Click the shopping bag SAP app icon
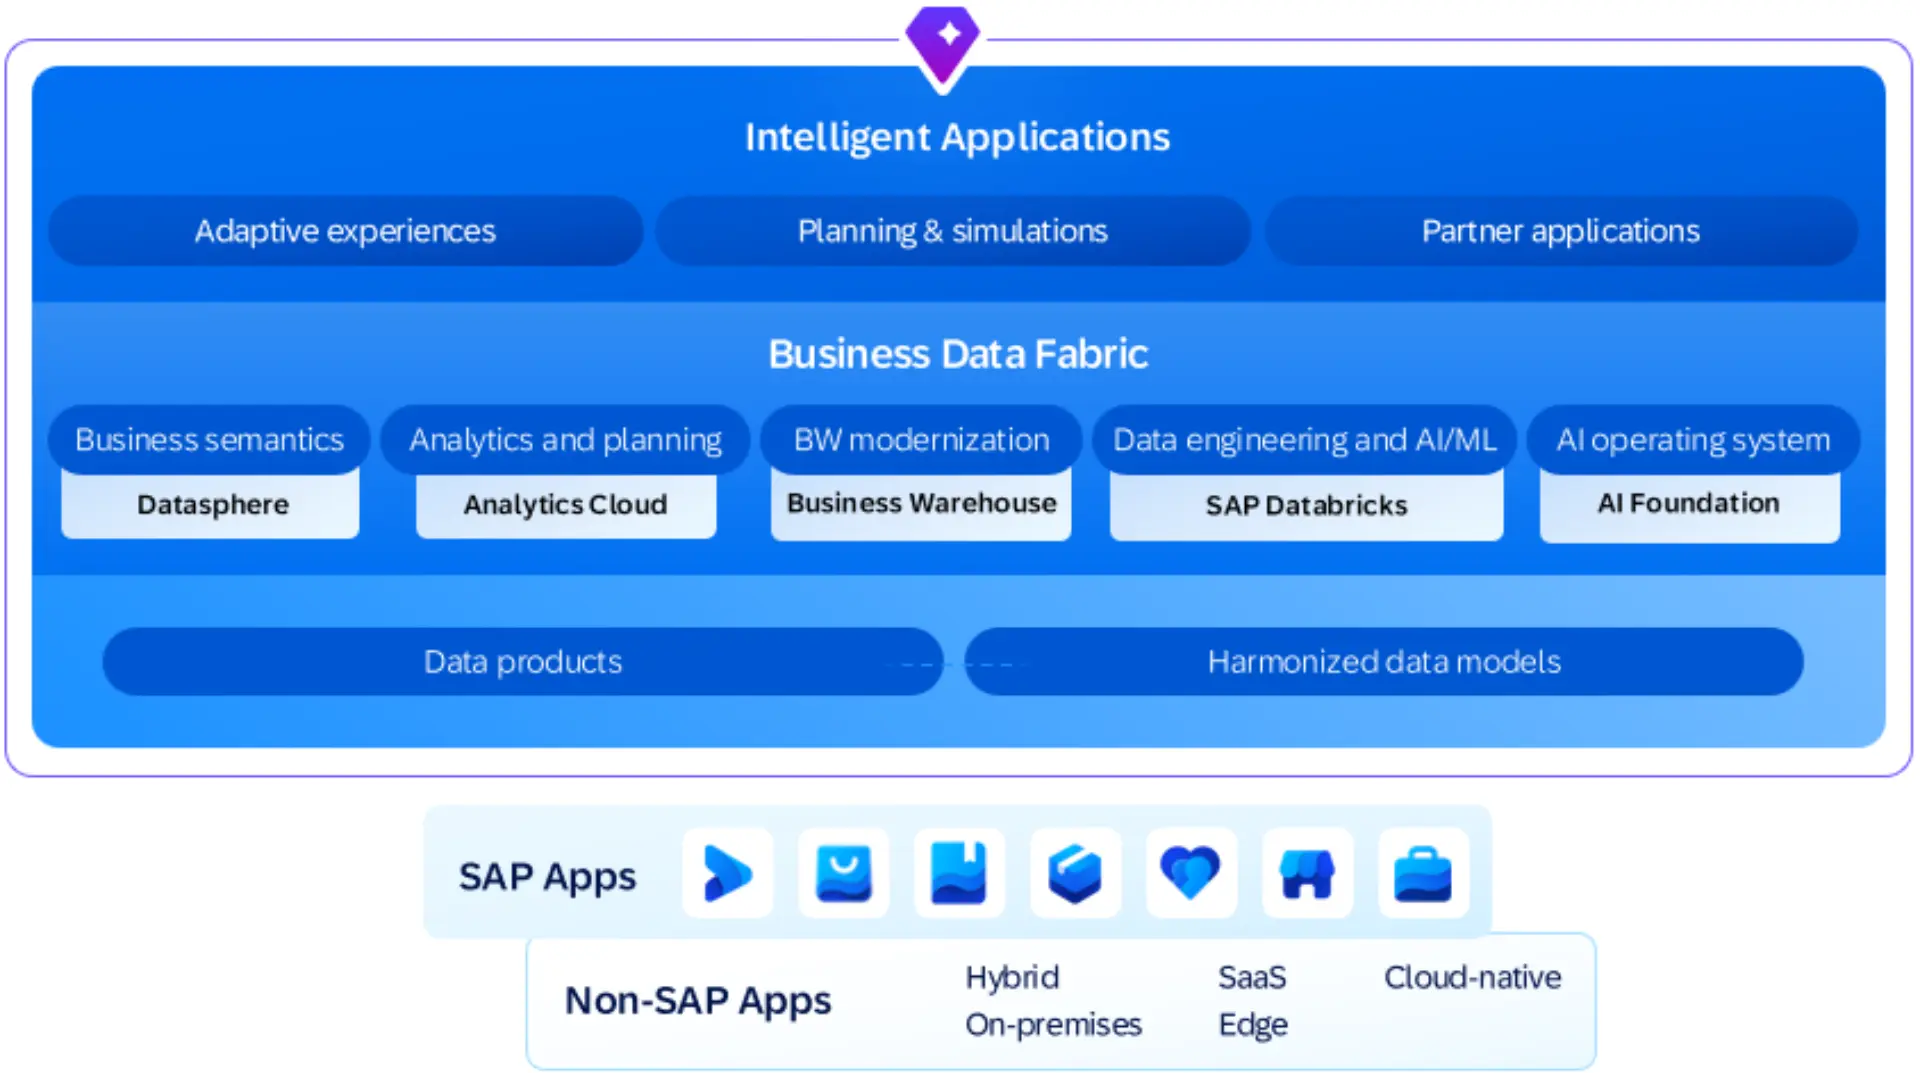 tap(843, 874)
